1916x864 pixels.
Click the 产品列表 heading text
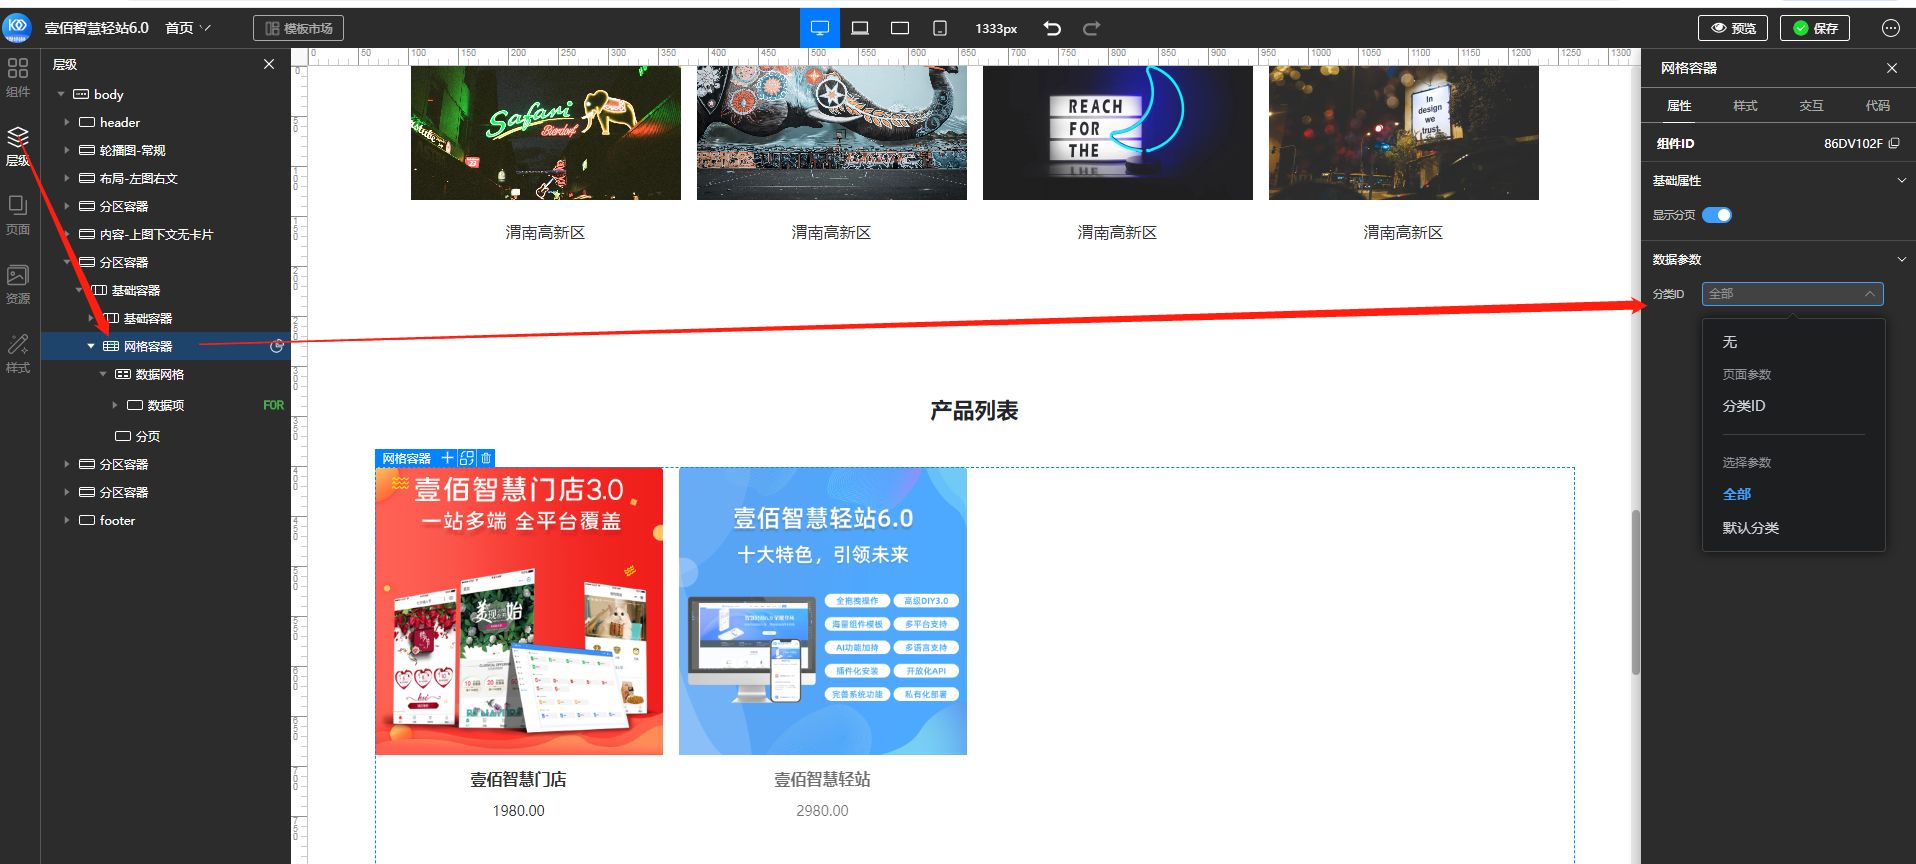(x=974, y=411)
